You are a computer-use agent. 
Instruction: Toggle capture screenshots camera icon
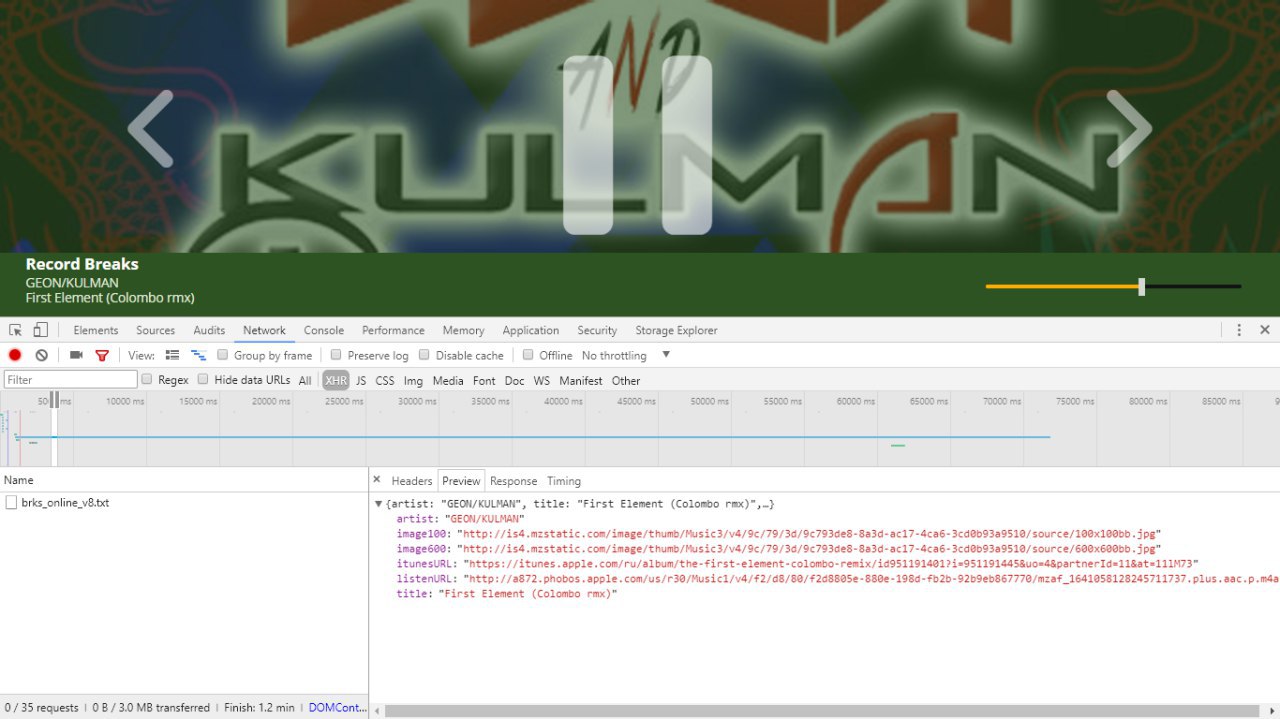coord(76,355)
